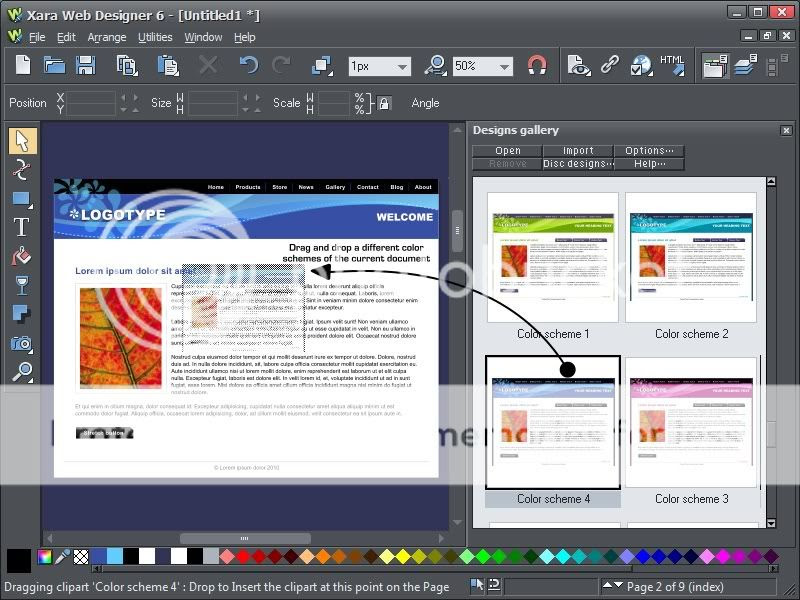Click the Preview web page eye icon
This screenshot has width=800, height=600.
tap(579, 66)
